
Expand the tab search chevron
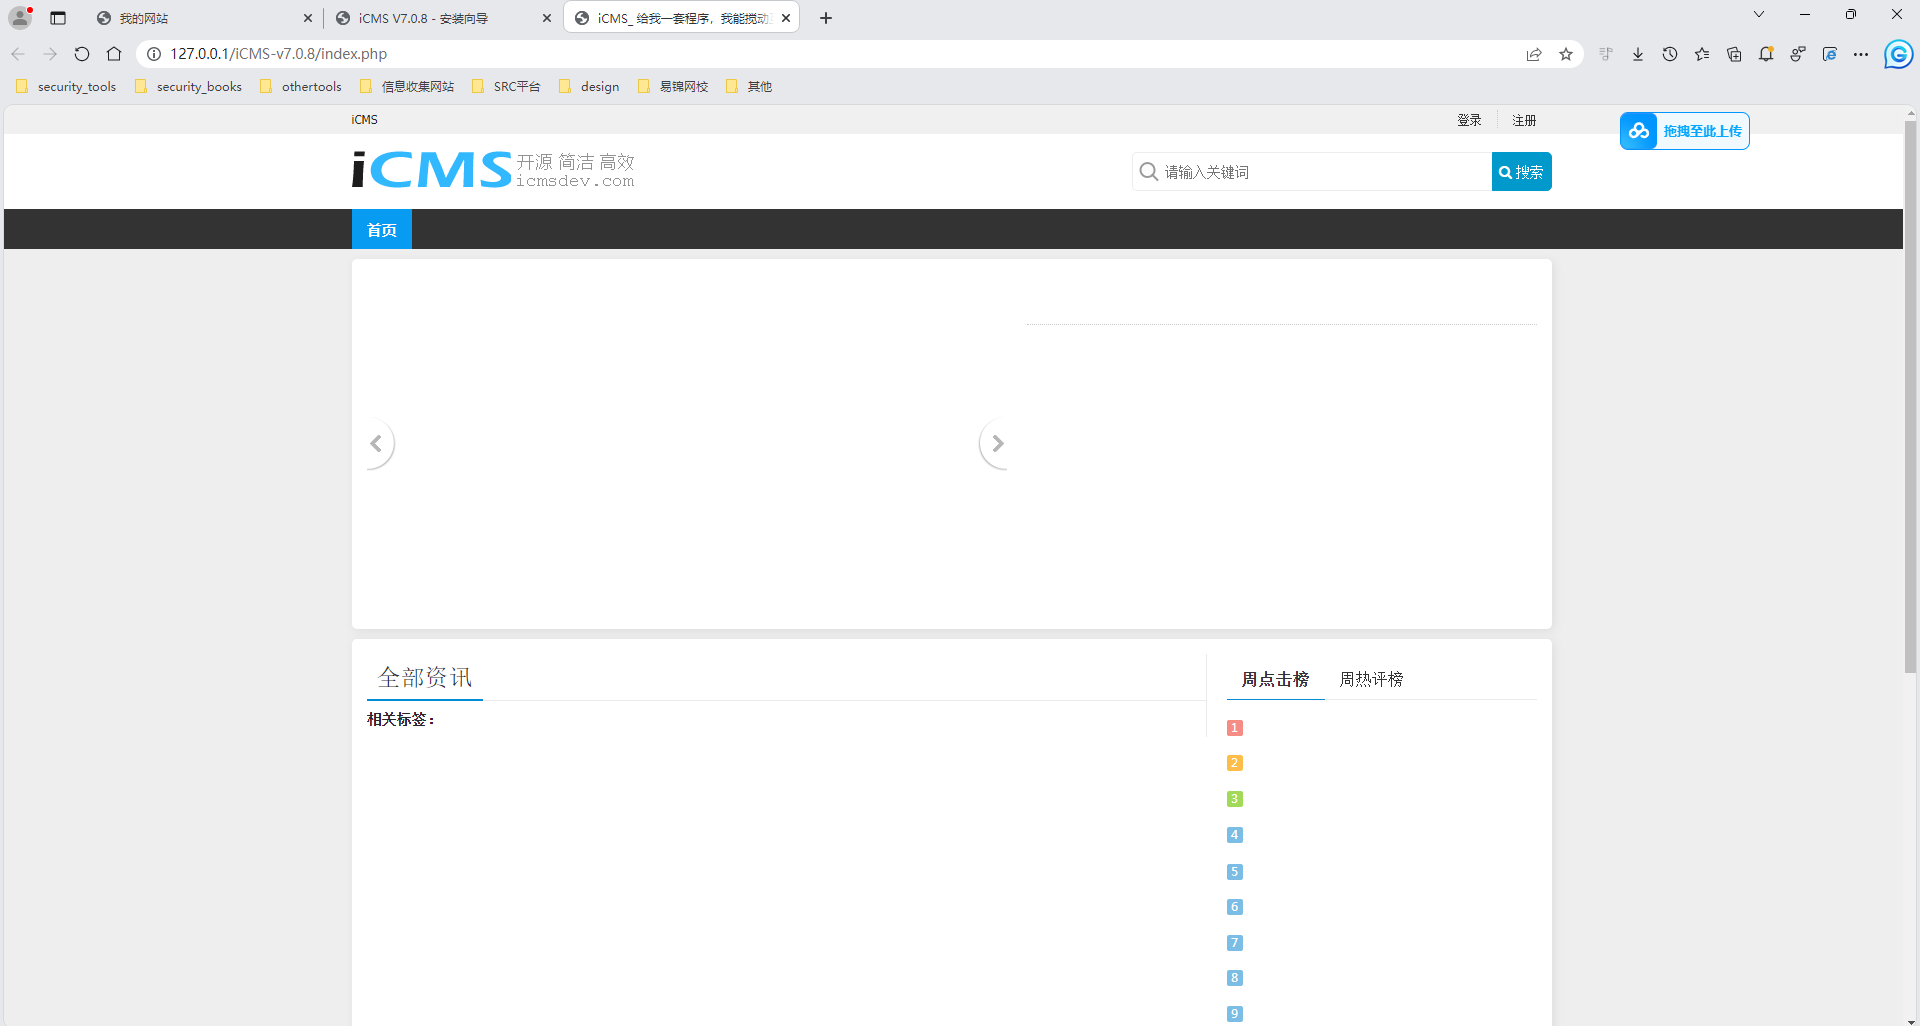(x=1759, y=14)
